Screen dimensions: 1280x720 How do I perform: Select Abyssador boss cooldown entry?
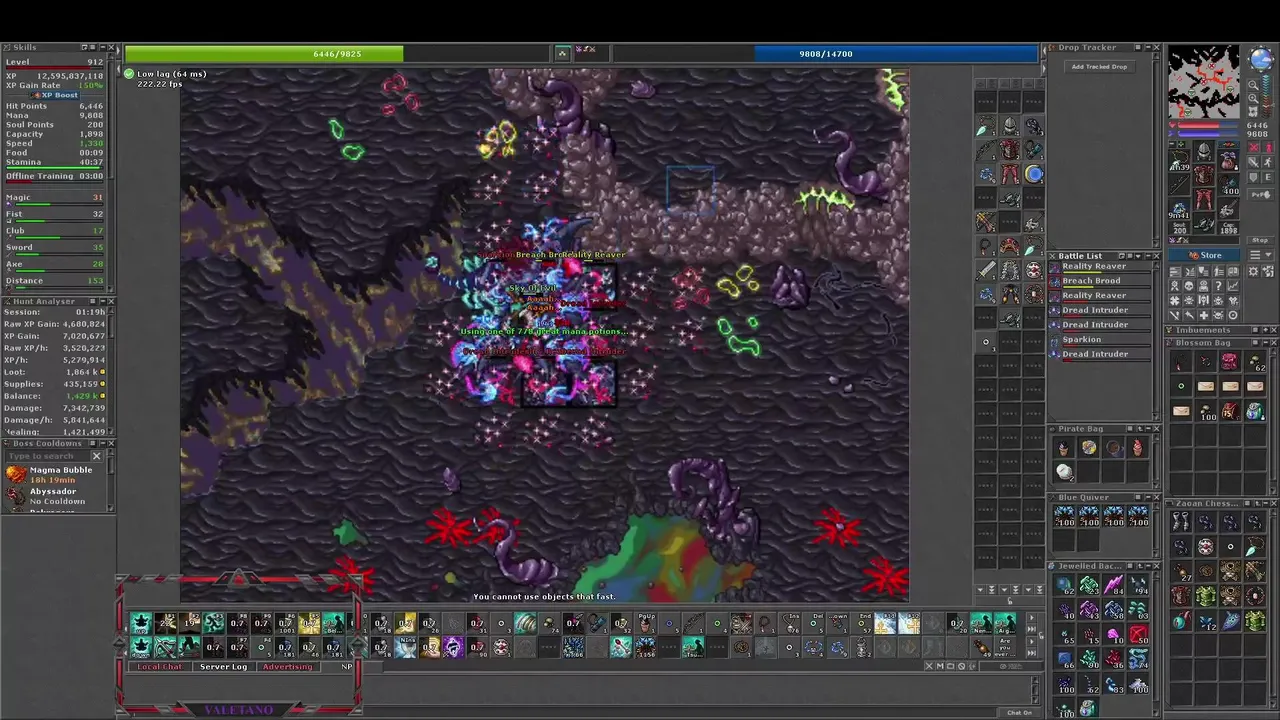click(x=55, y=496)
